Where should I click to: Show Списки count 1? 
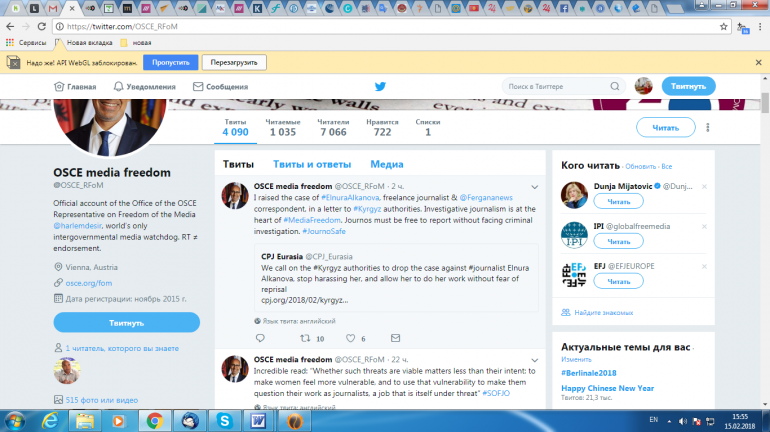(x=428, y=128)
